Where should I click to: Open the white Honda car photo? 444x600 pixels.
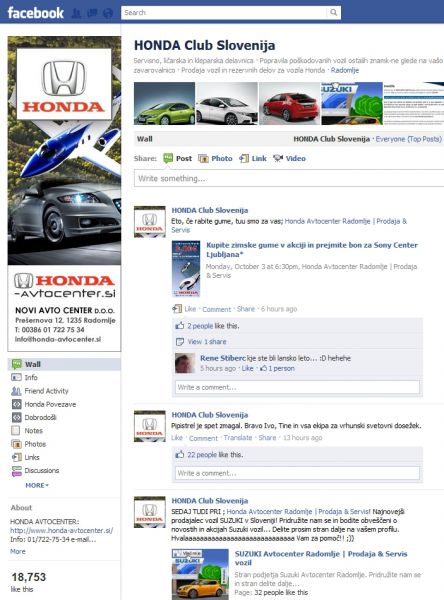pyautogui.click(x=227, y=103)
